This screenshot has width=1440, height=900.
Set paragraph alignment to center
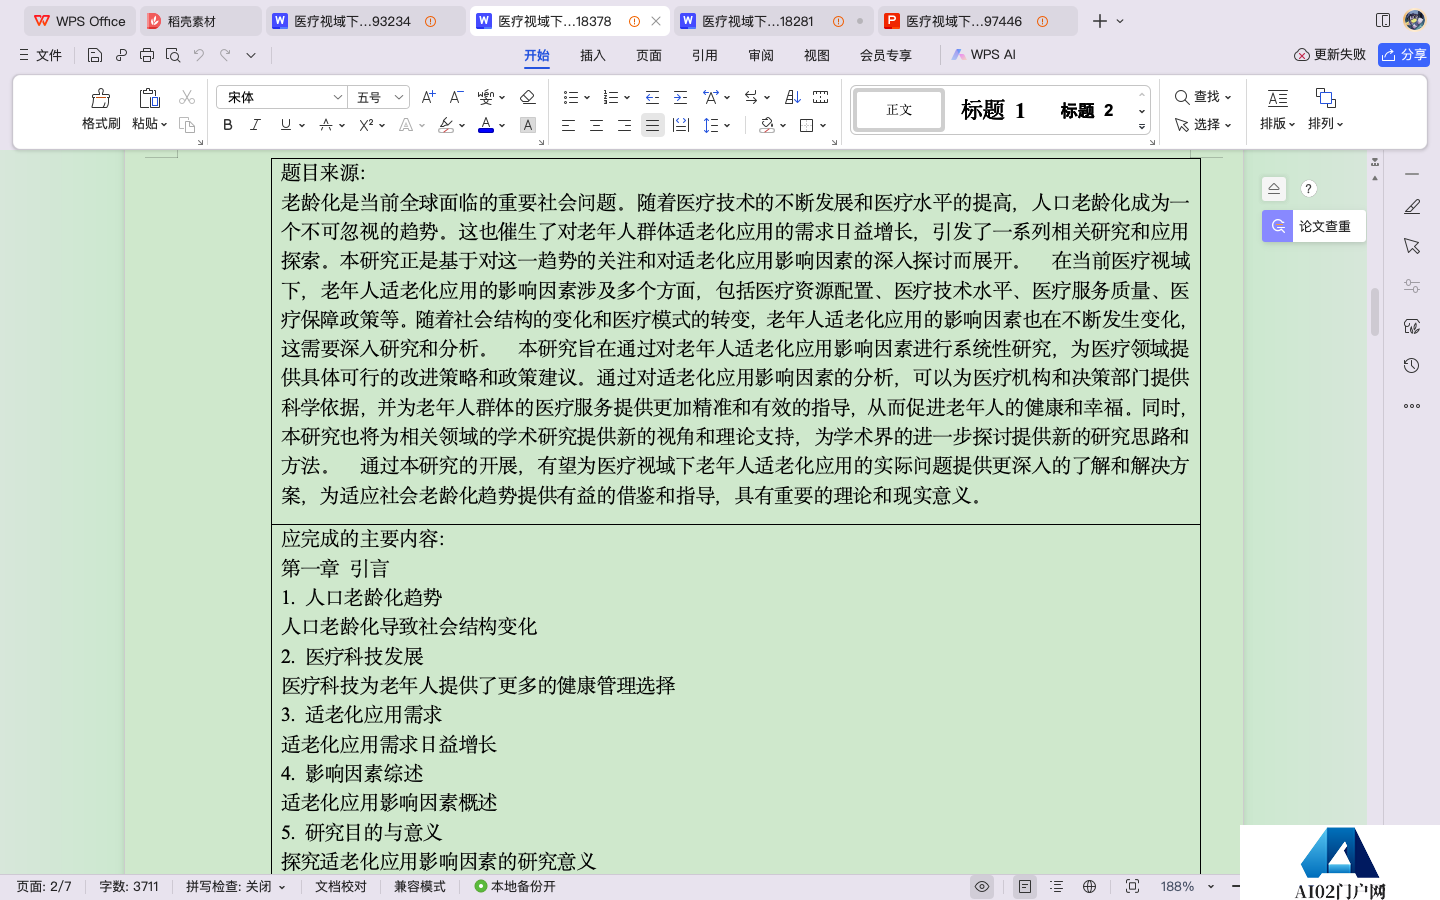pyautogui.click(x=596, y=125)
